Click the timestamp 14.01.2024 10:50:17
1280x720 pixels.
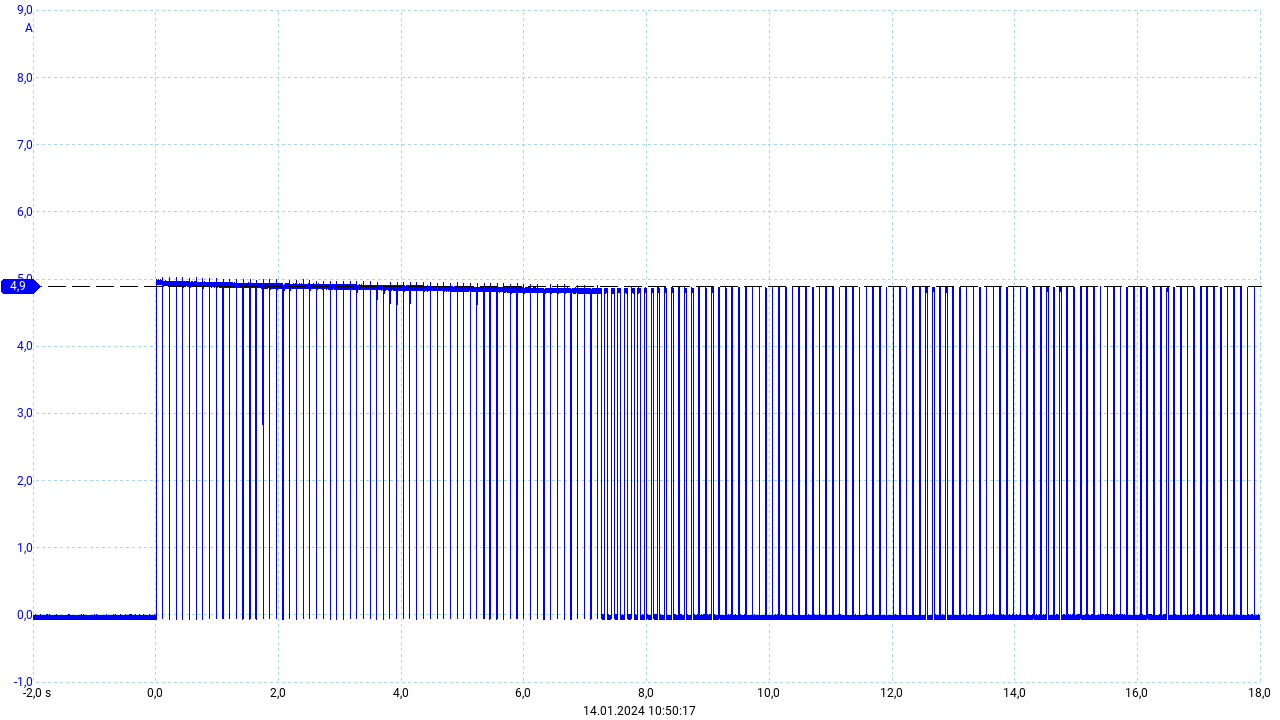click(640, 711)
